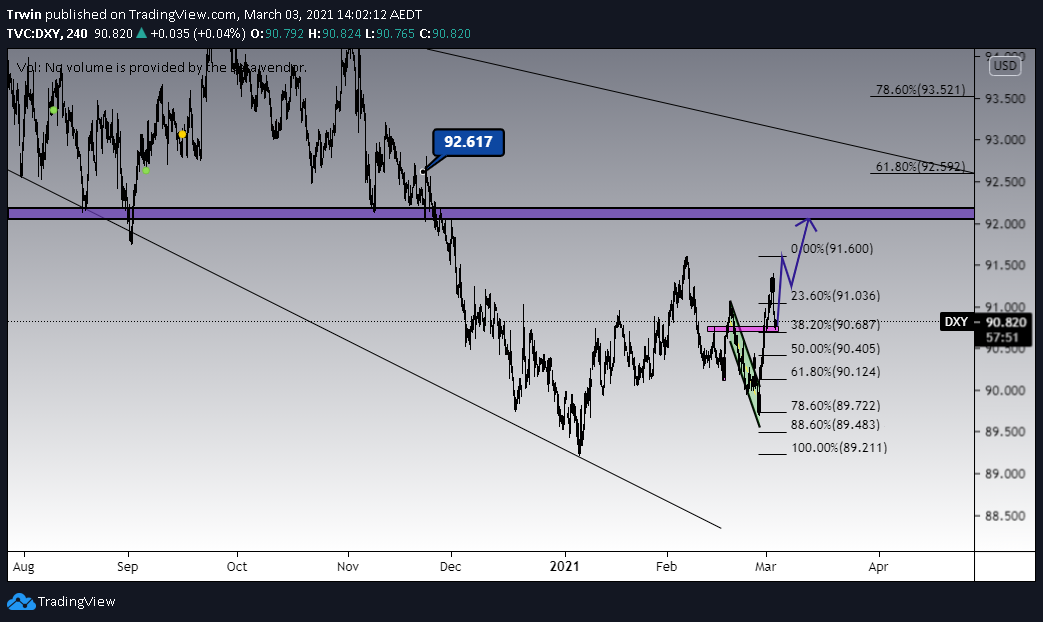Click the Aug label on time axis
The image size is (1043, 622).
[24, 567]
